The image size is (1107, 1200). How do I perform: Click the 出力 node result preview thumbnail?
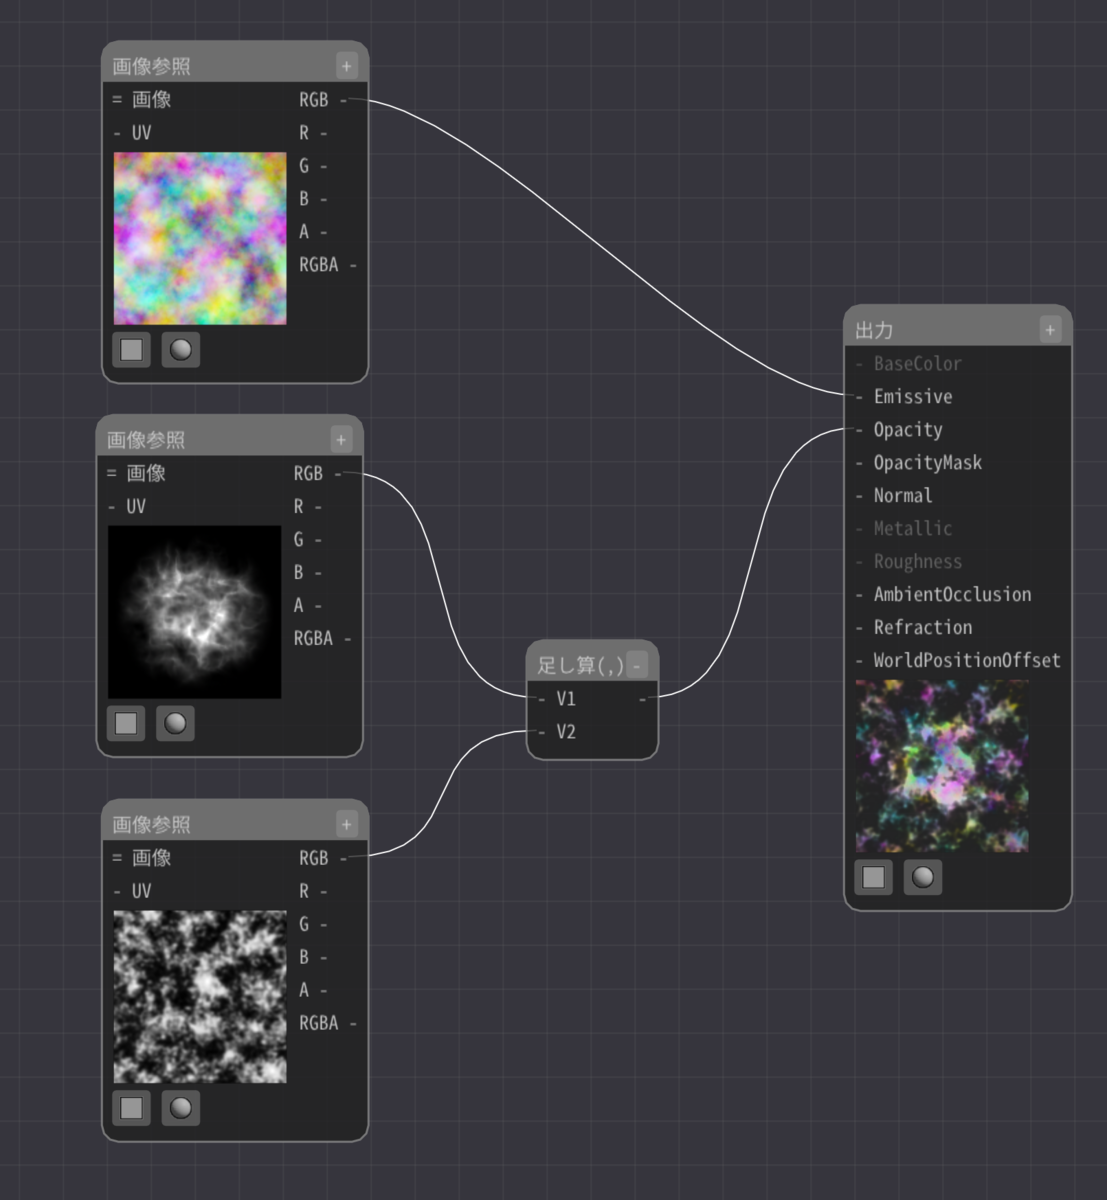[x=942, y=766]
